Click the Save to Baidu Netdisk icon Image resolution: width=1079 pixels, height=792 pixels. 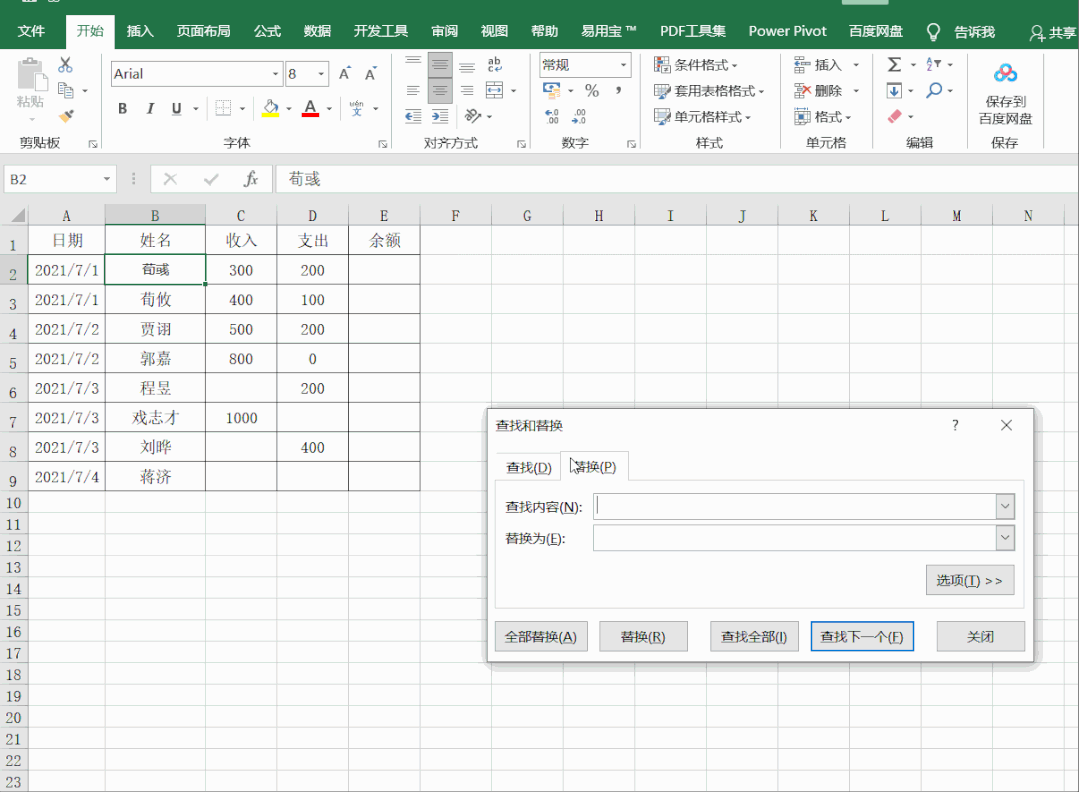coord(1005,75)
